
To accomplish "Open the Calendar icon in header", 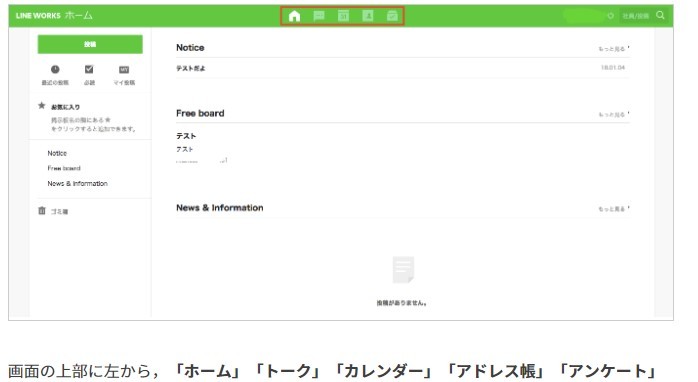I will (343, 16).
